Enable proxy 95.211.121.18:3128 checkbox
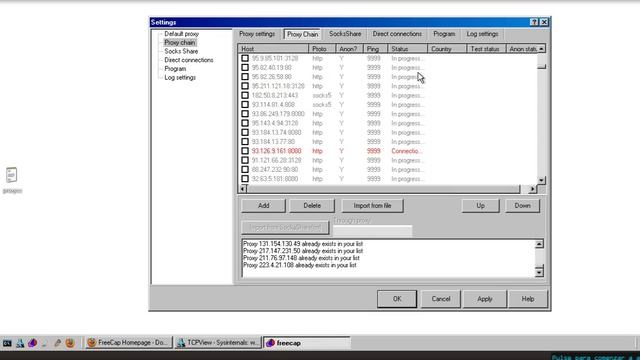The image size is (640, 360). click(x=245, y=86)
